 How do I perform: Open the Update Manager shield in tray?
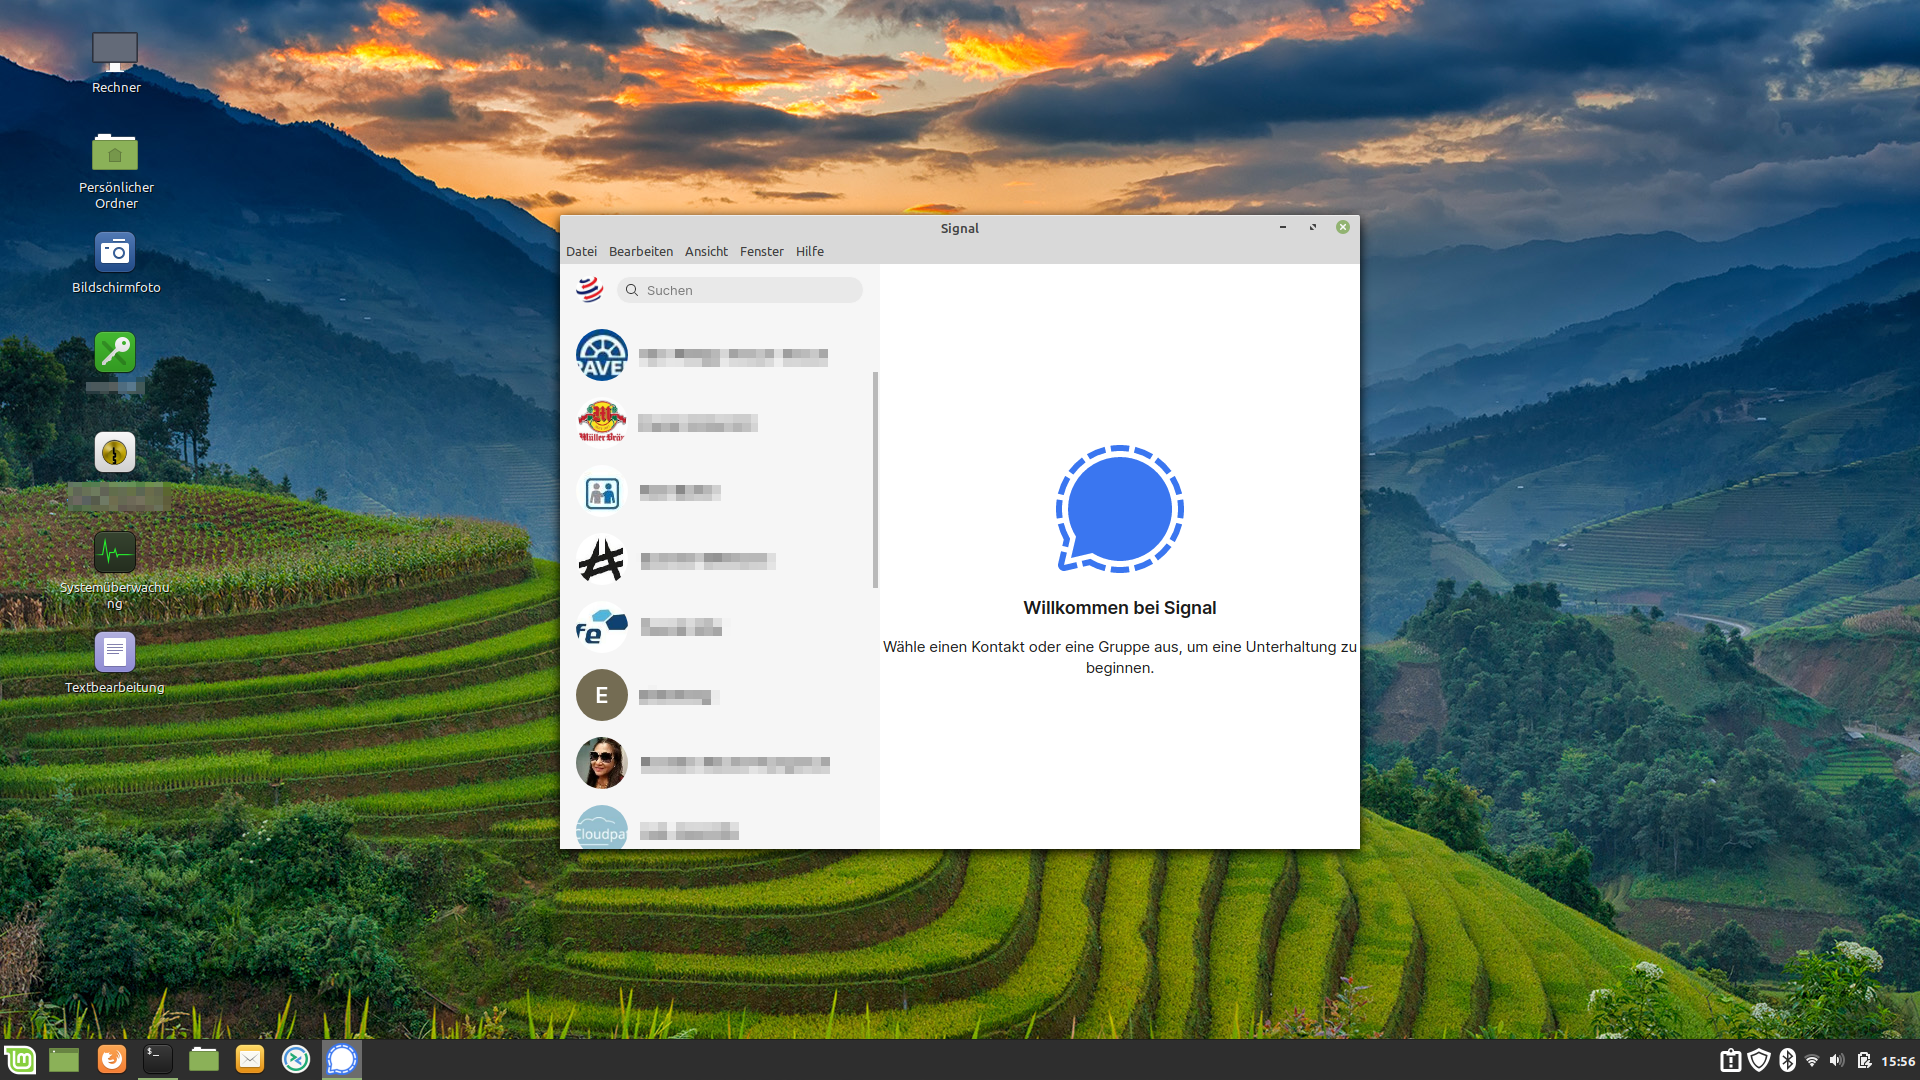click(x=1757, y=1059)
